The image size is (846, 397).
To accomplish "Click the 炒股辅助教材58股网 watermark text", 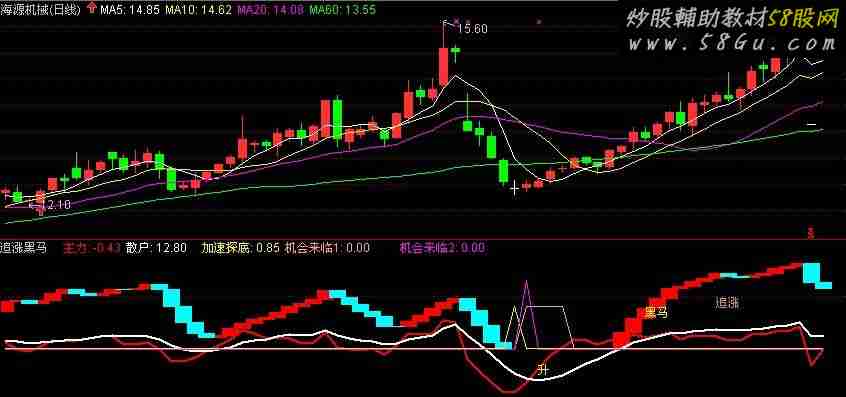I will click(x=732, y=19).
